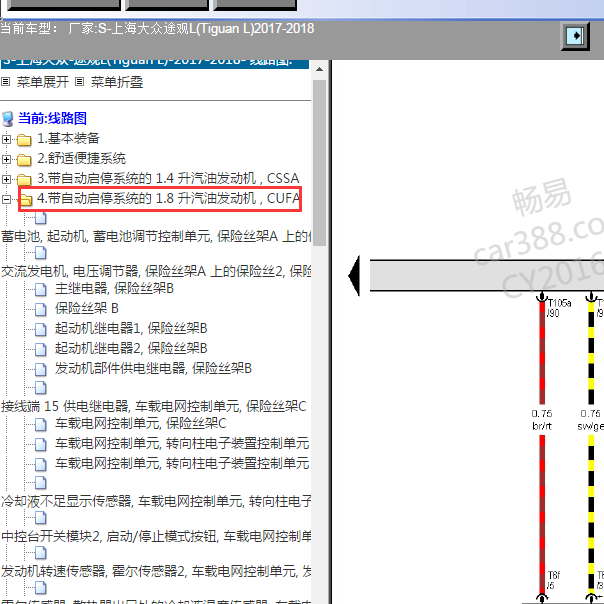
Task: Open 4.带自动启停系统的 1.8 升汽油发动机 CUFA entry
Action: (x=168, y=198)
